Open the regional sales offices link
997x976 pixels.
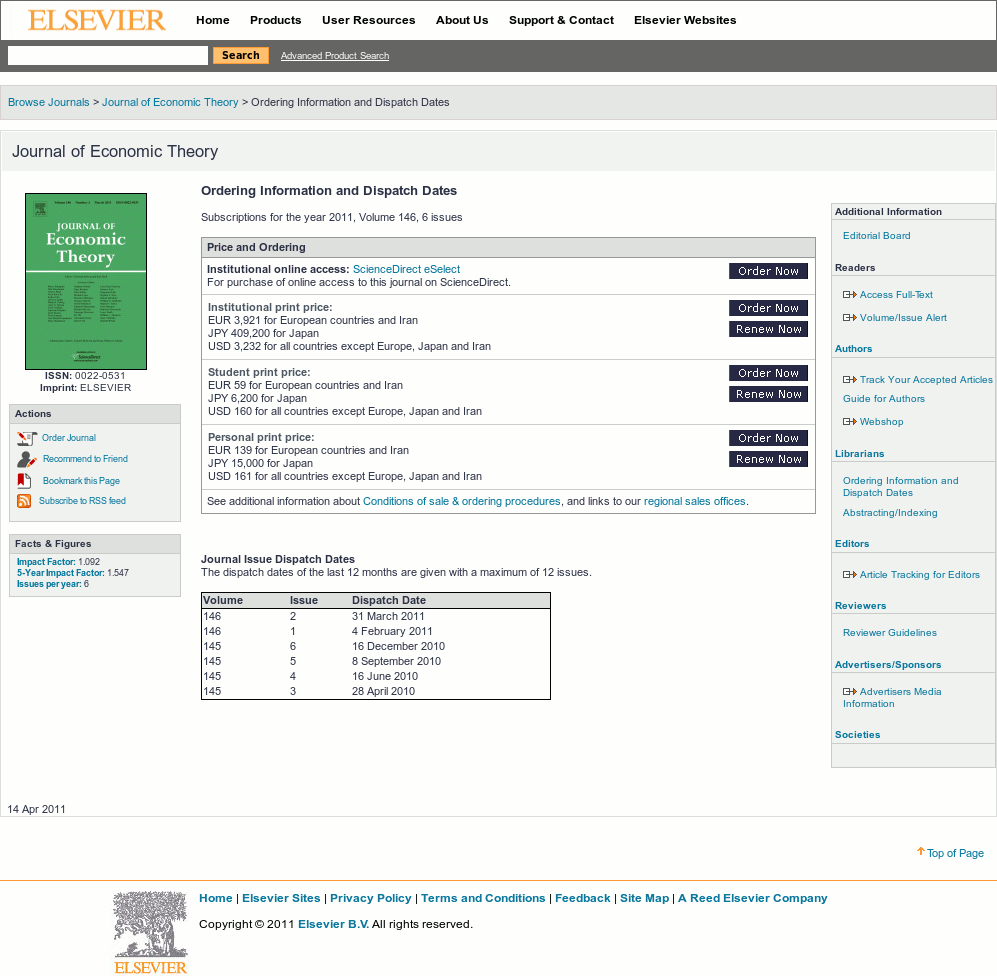[694, 501]
